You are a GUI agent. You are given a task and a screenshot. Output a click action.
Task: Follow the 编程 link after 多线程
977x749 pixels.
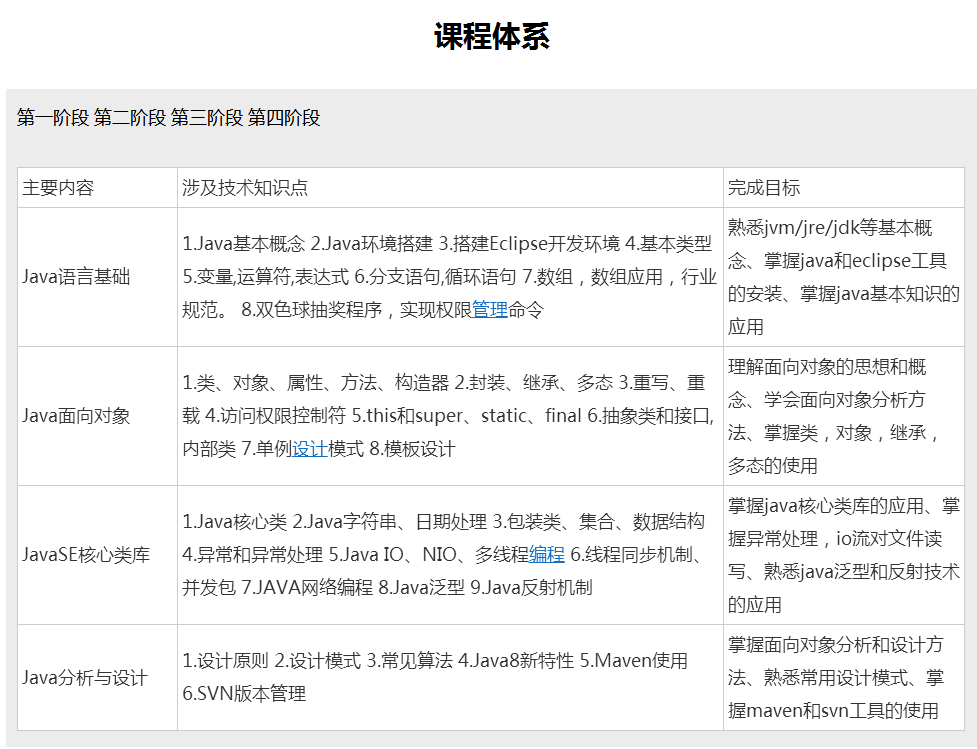tap(547, 555)
